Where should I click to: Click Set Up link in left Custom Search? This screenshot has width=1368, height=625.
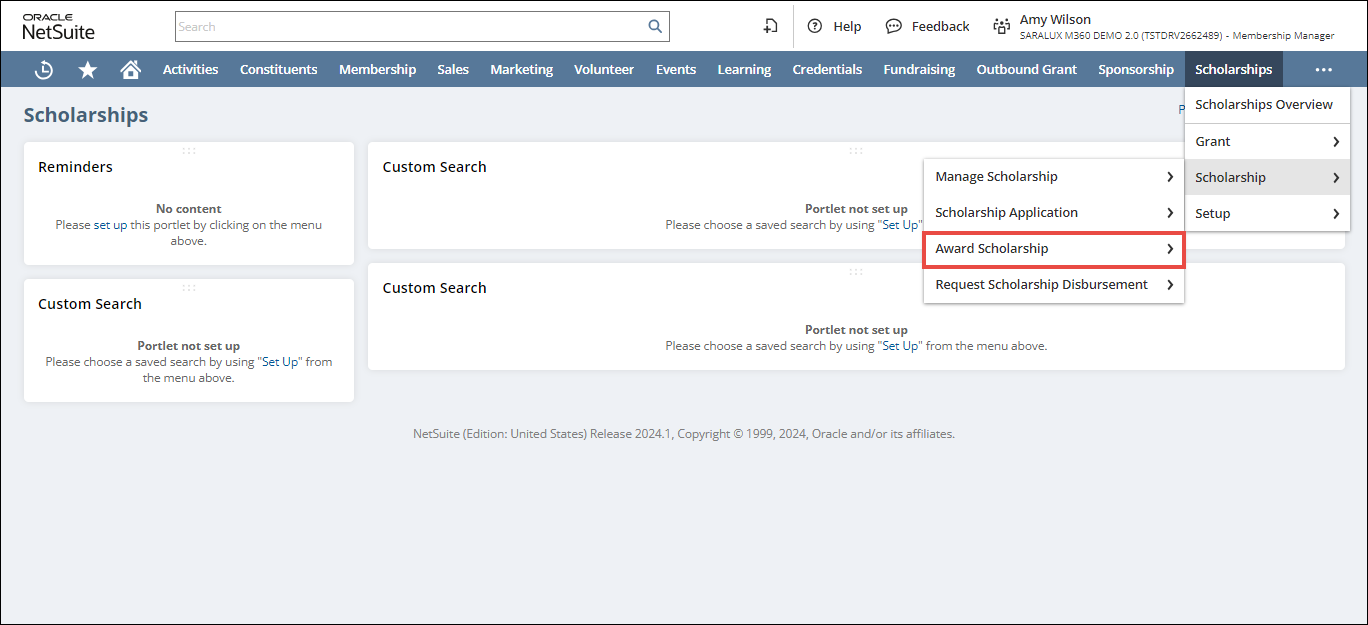point(281,362)
